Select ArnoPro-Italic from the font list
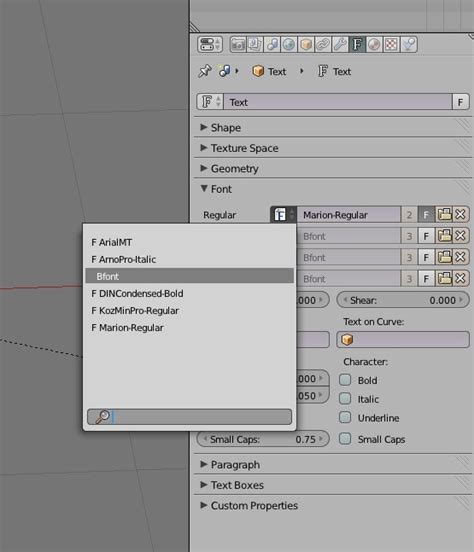This screenshot has height=552, width=474. click(x=189, y=259)
